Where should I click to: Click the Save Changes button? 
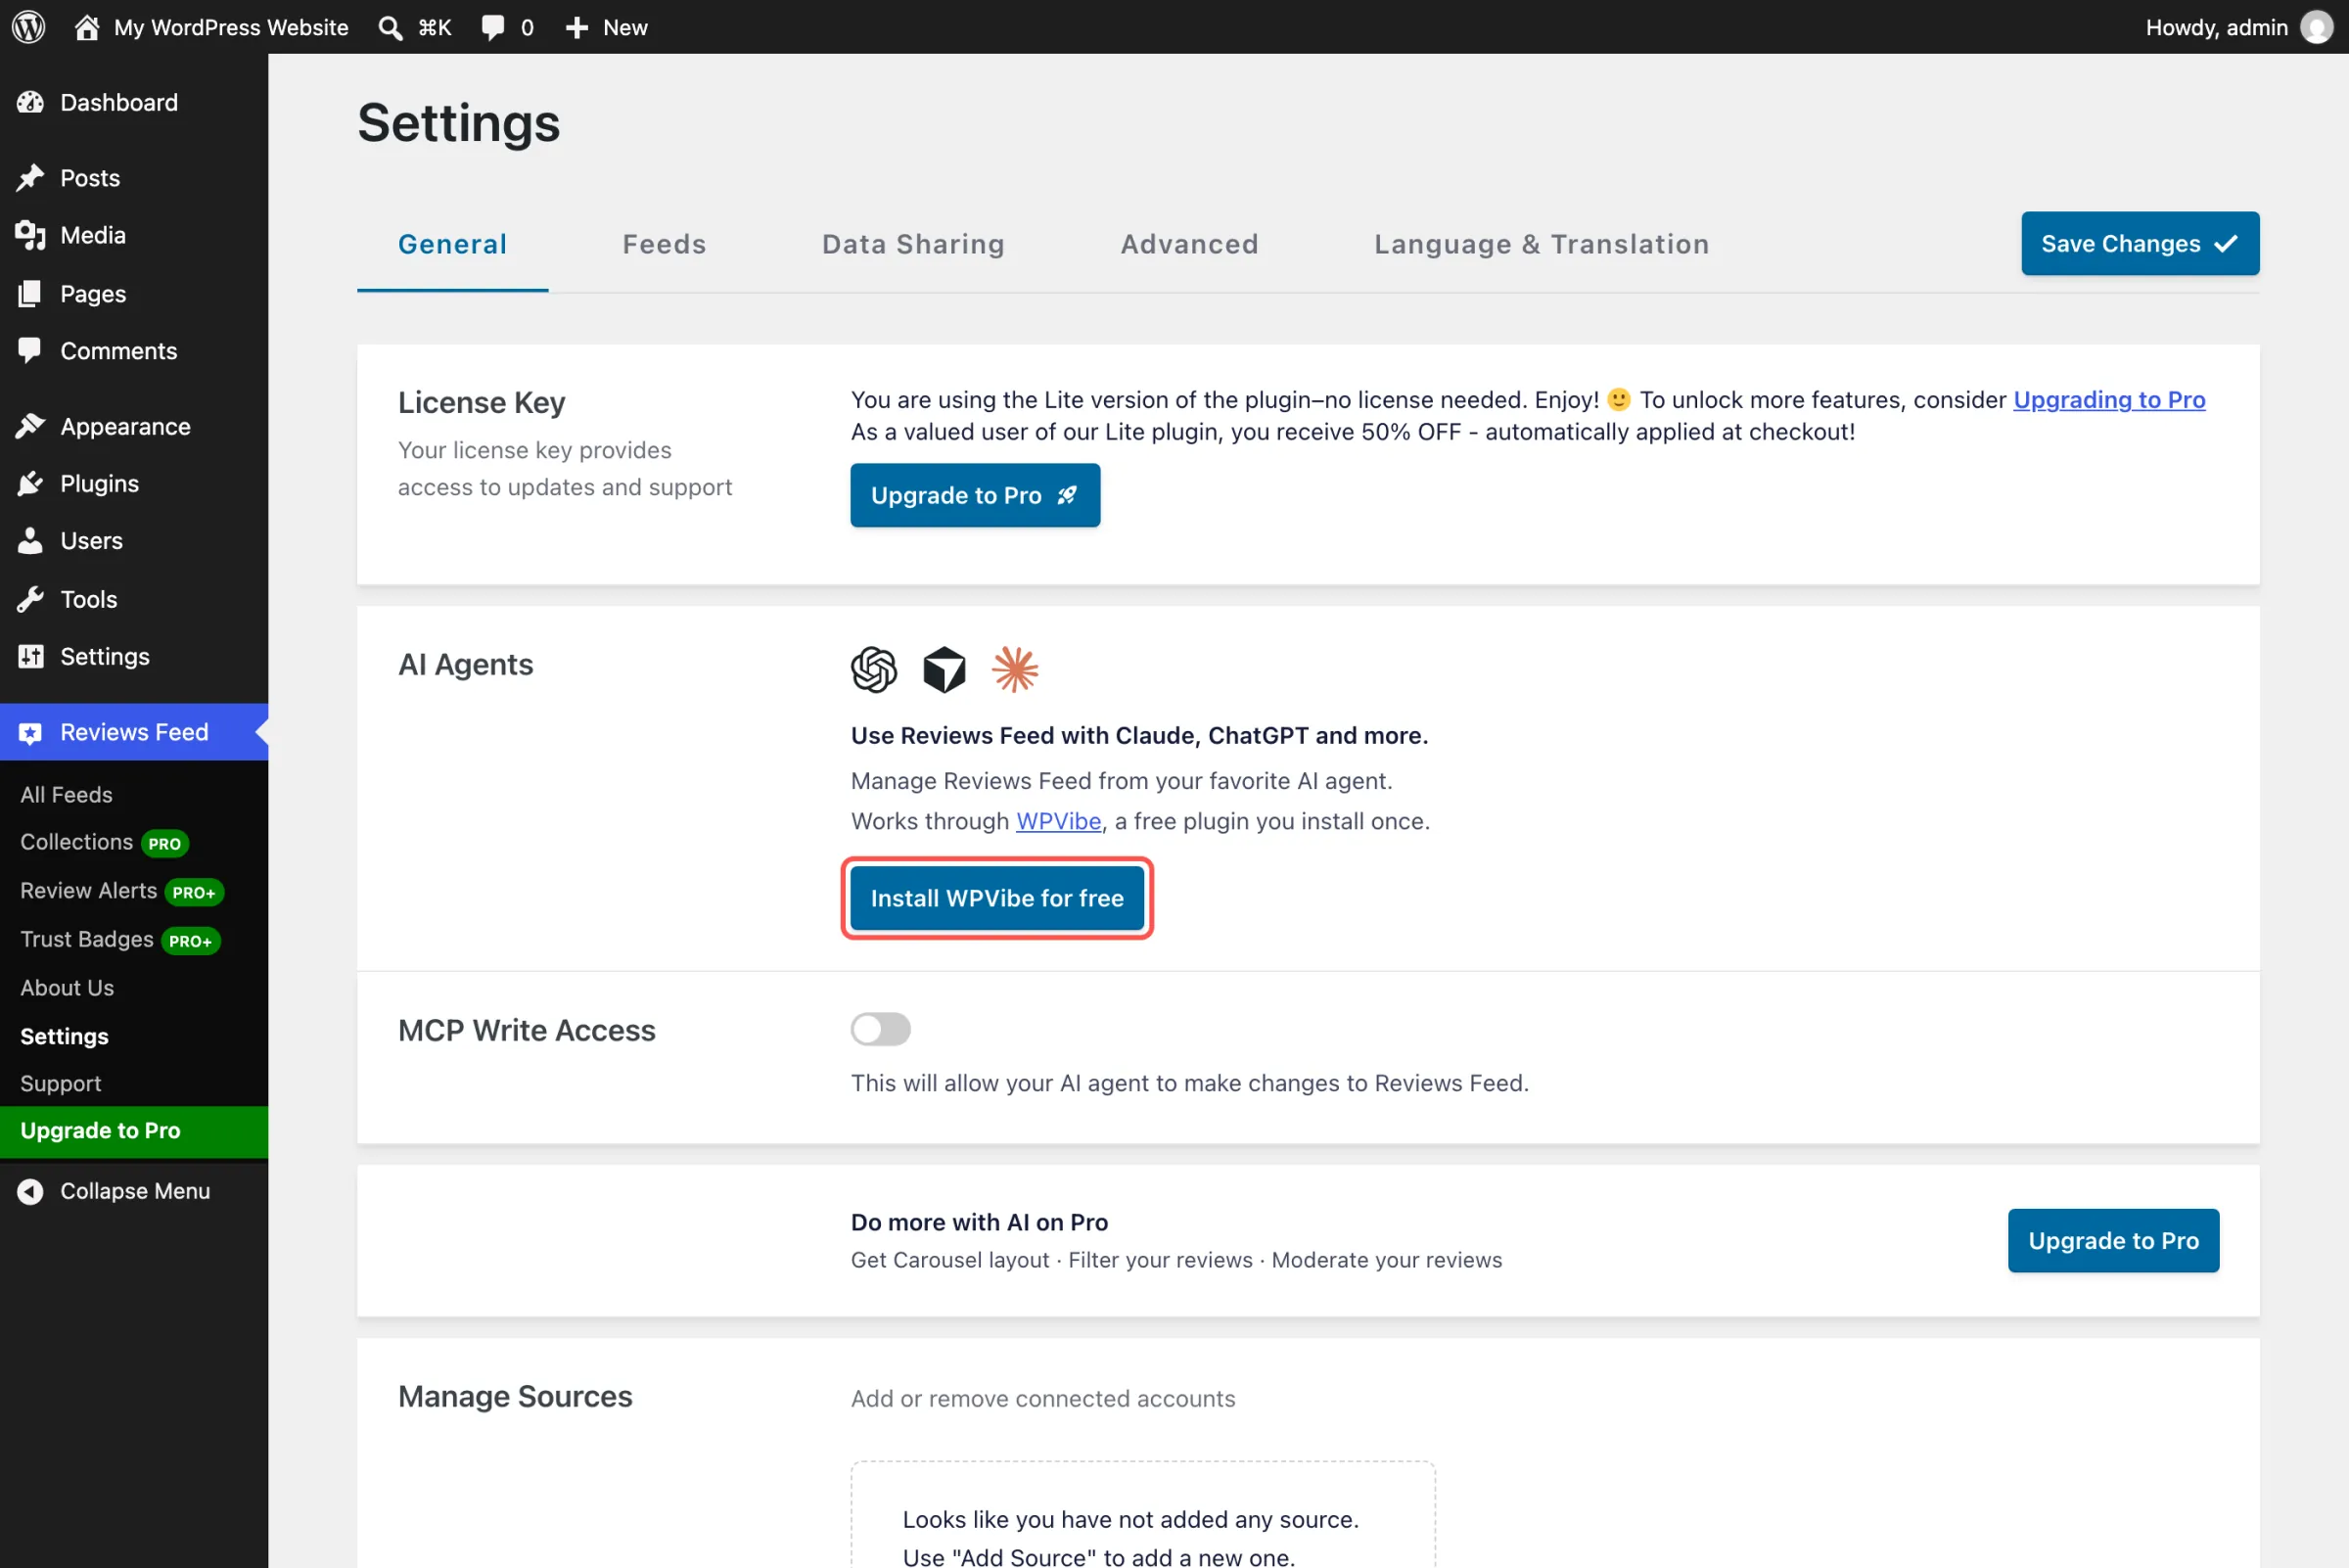click(x=2140, y=243)
